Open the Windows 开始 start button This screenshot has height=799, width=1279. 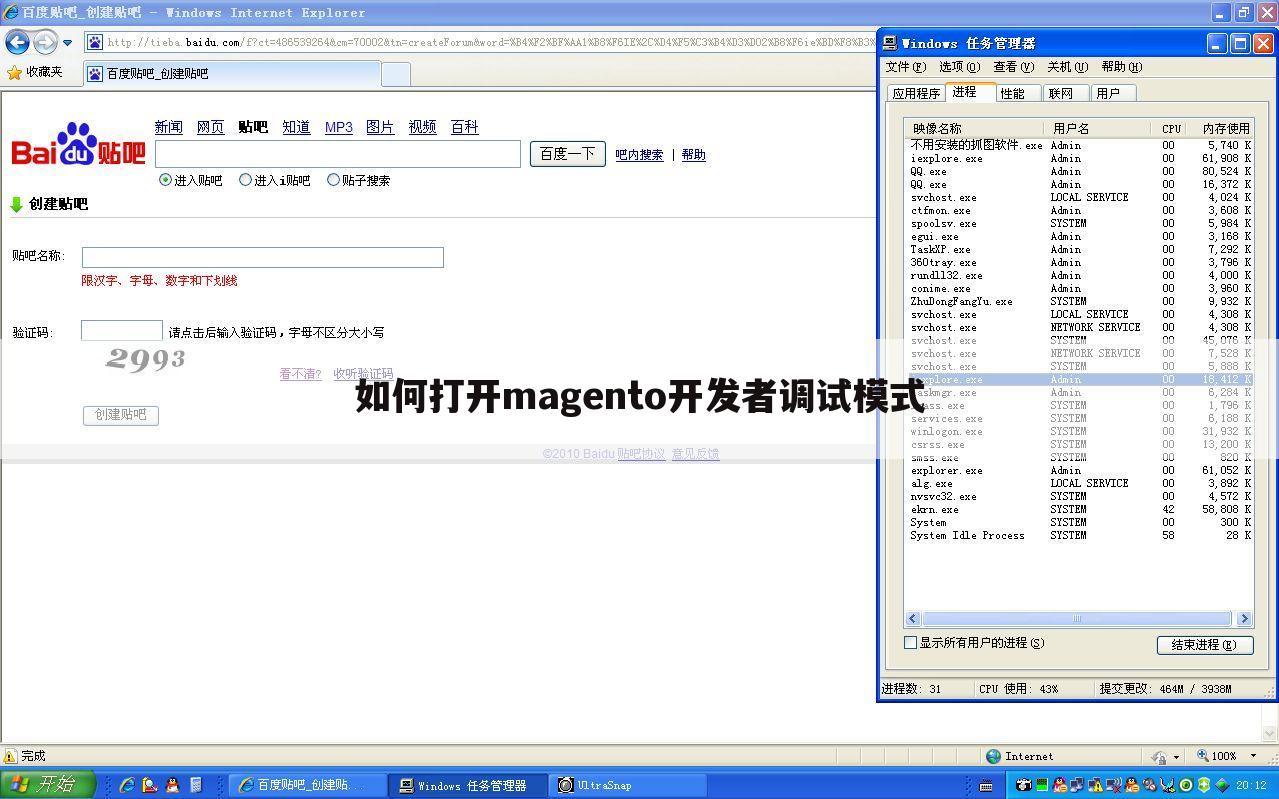click(x=48, y=785)
